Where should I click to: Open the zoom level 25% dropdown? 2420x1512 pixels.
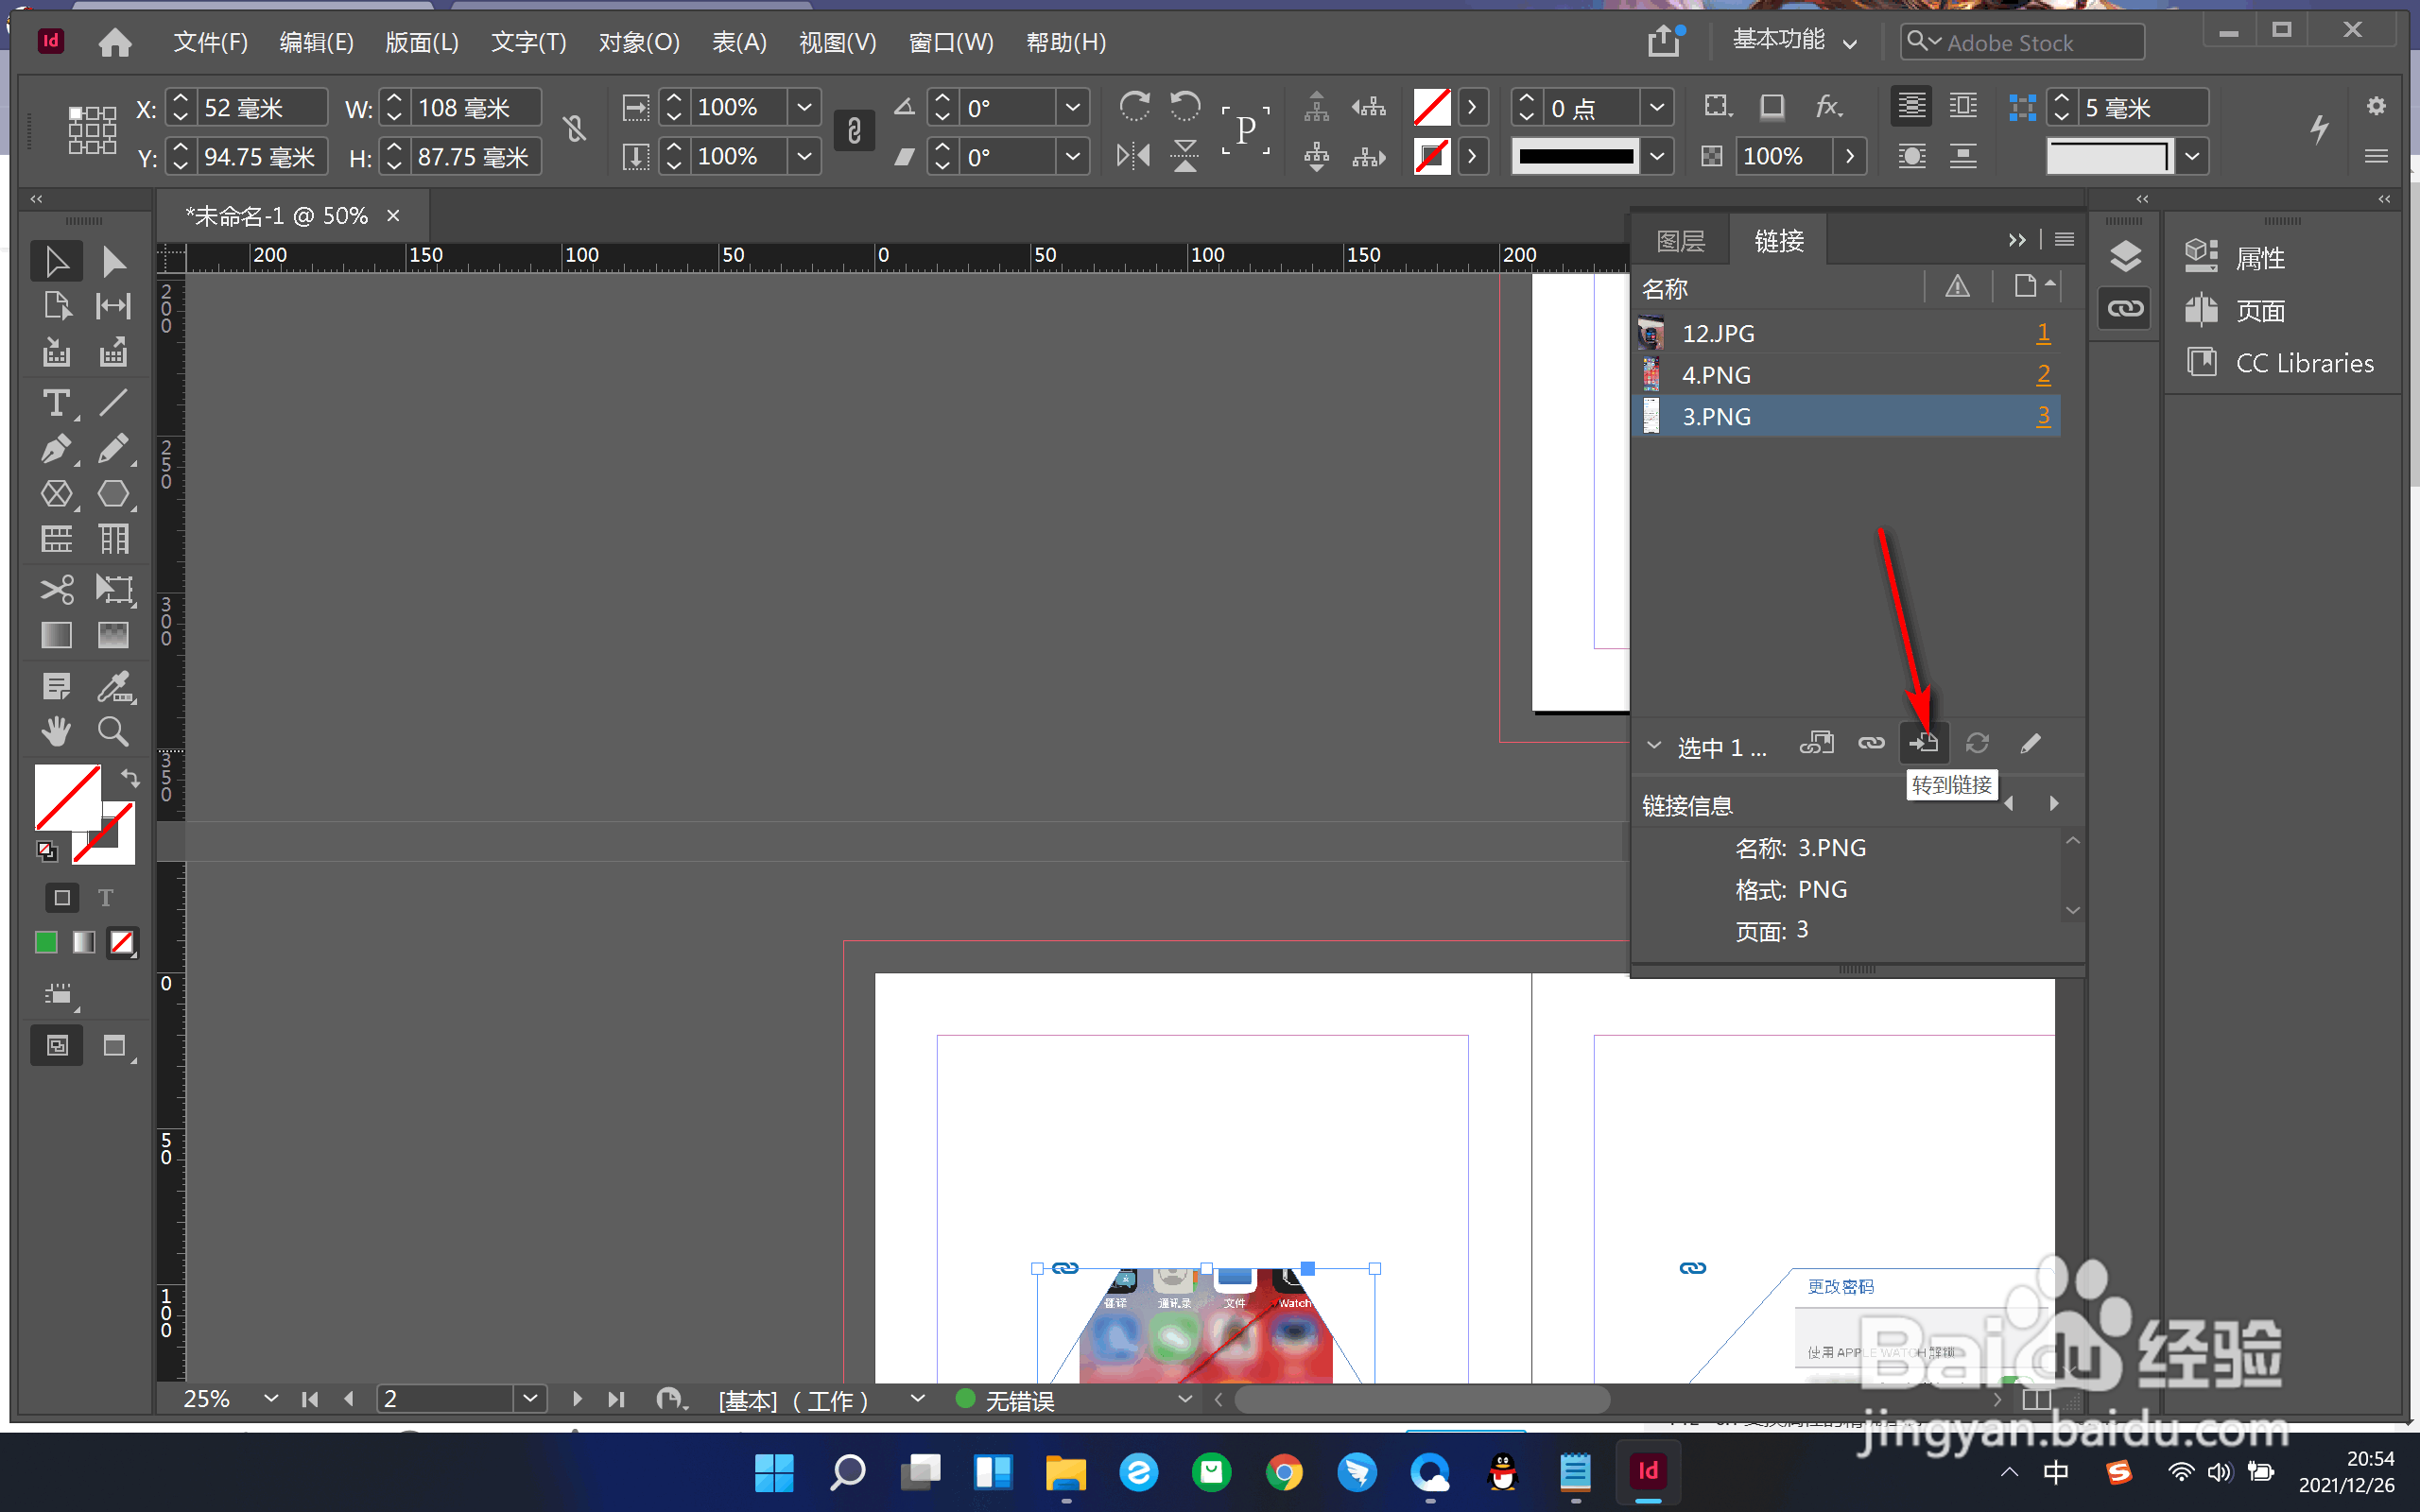coord(270,1398)
